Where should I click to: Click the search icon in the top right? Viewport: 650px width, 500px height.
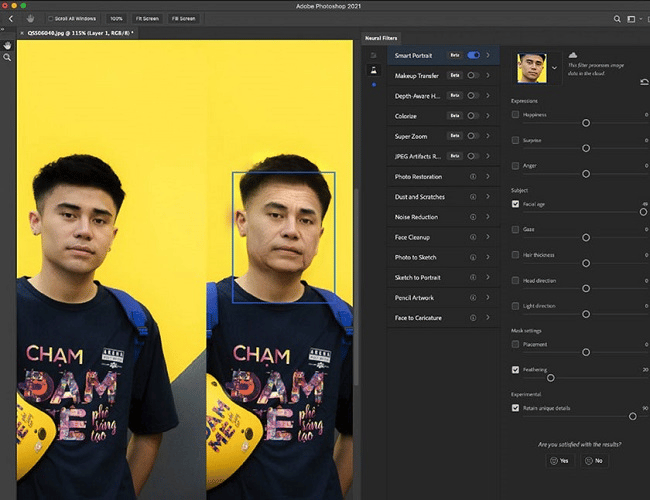pos(617,18)
